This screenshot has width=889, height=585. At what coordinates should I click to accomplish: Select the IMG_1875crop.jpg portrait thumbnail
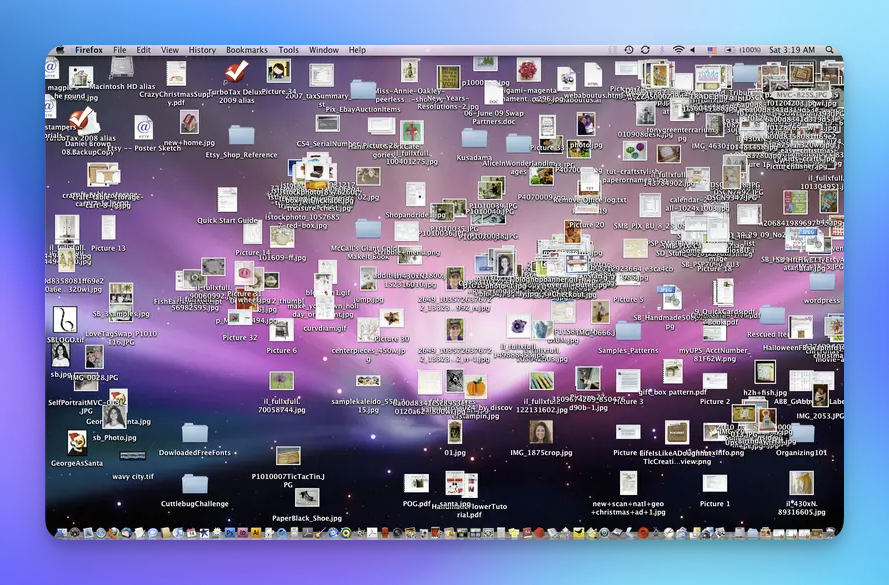[541, 432]
